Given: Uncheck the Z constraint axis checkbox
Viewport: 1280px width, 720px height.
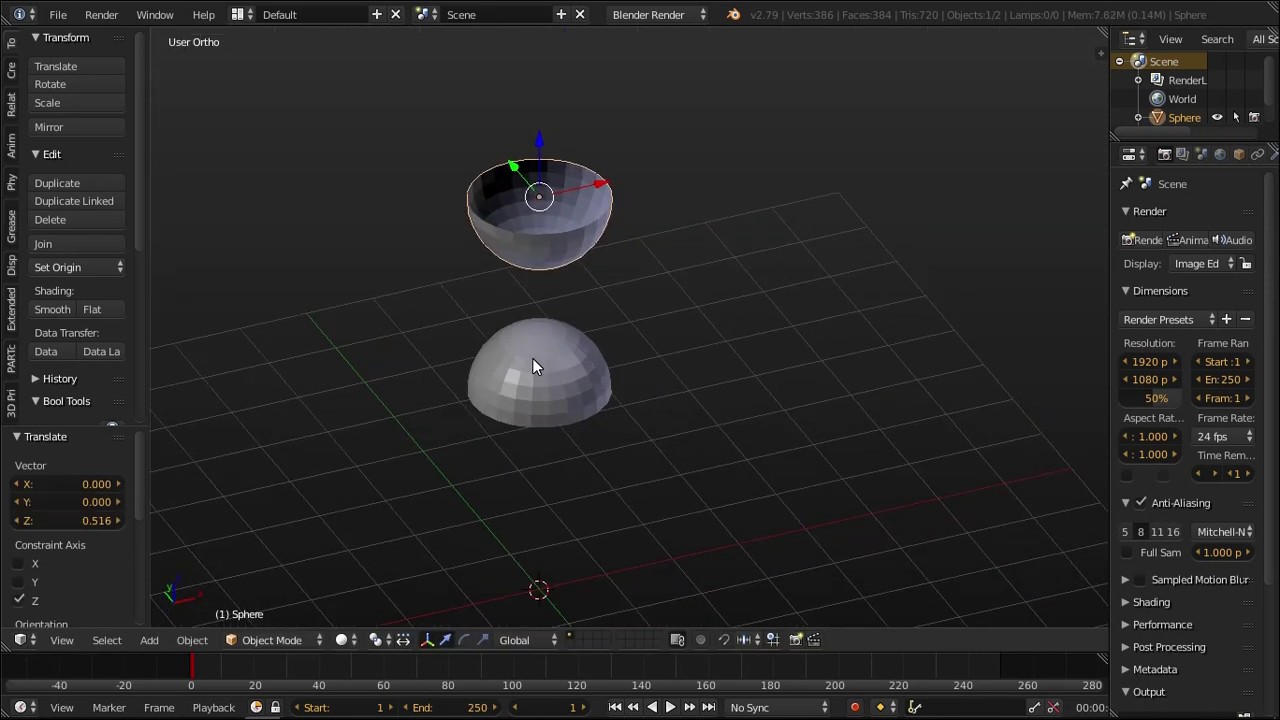Looking at the screenshot, I should click(19, 600).
